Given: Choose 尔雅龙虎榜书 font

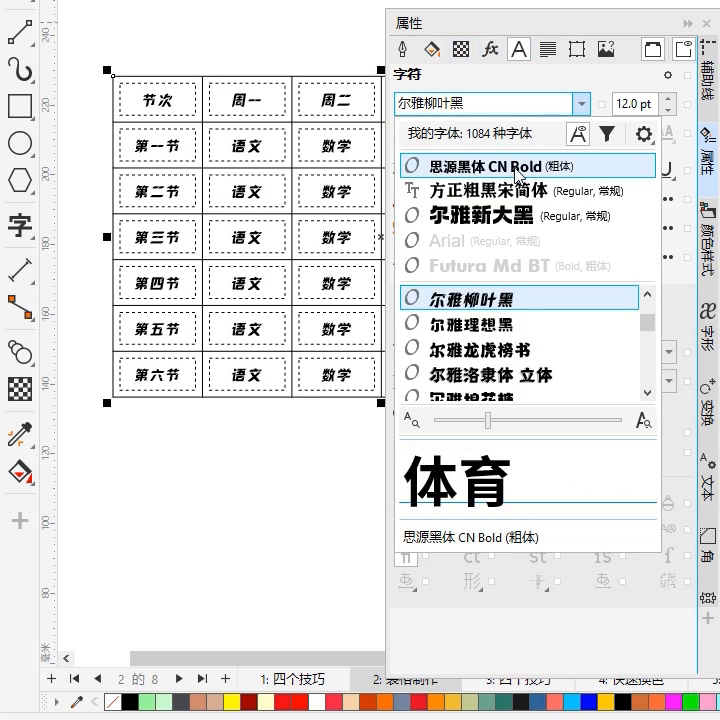Looking at the screenshot, I should pyautogui.click(x=519, y=349).
